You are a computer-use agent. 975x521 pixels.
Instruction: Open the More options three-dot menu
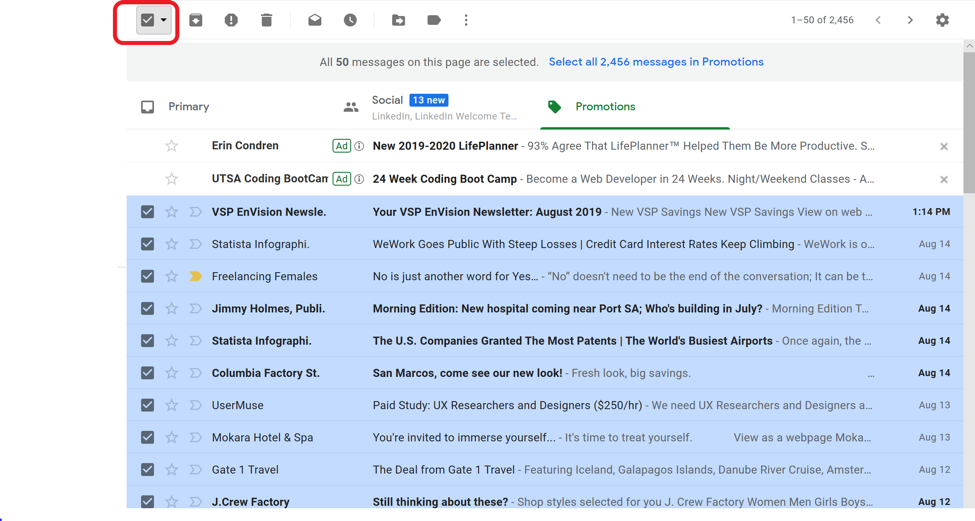[x=466, y=20]
